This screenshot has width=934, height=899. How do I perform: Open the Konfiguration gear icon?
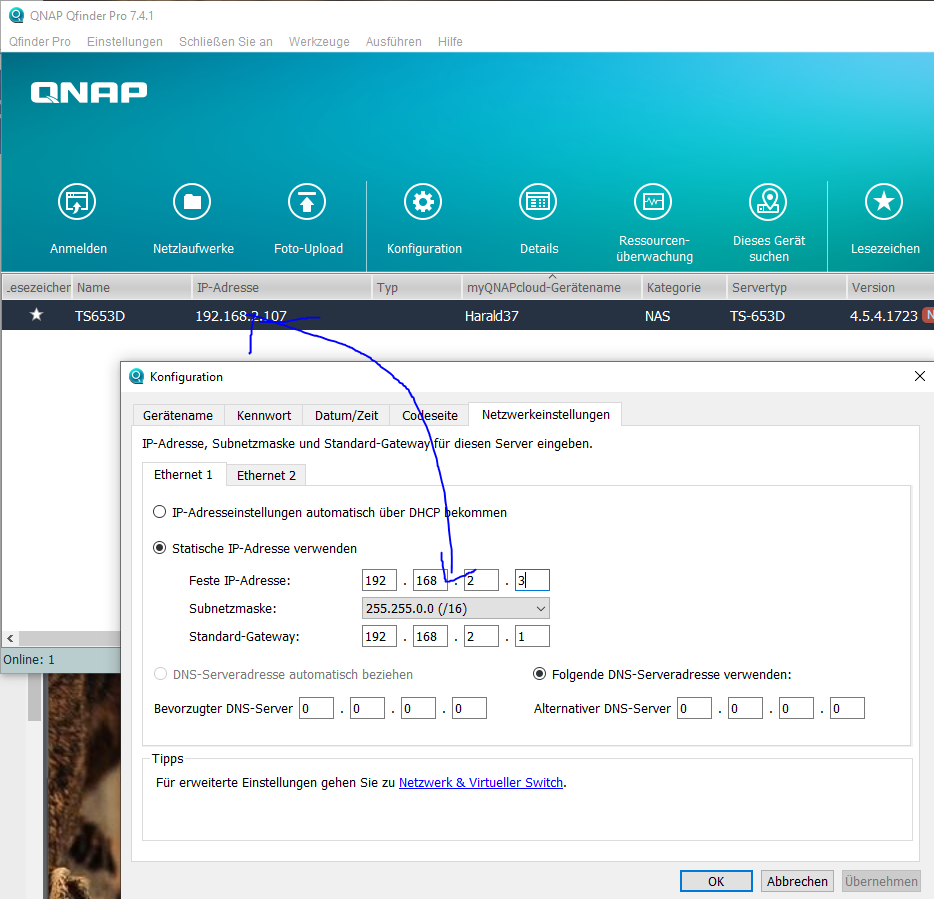click(x=423, y=202)
